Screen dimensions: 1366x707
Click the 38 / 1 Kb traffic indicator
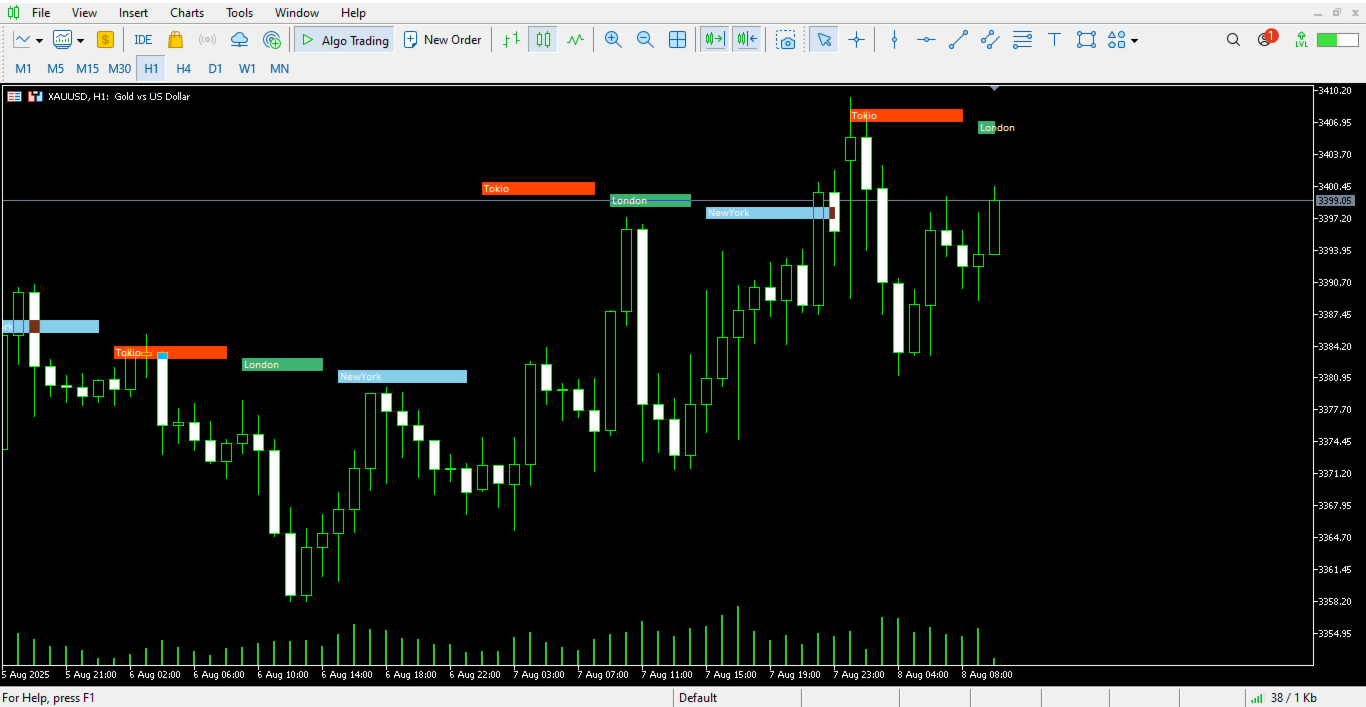1294,698
